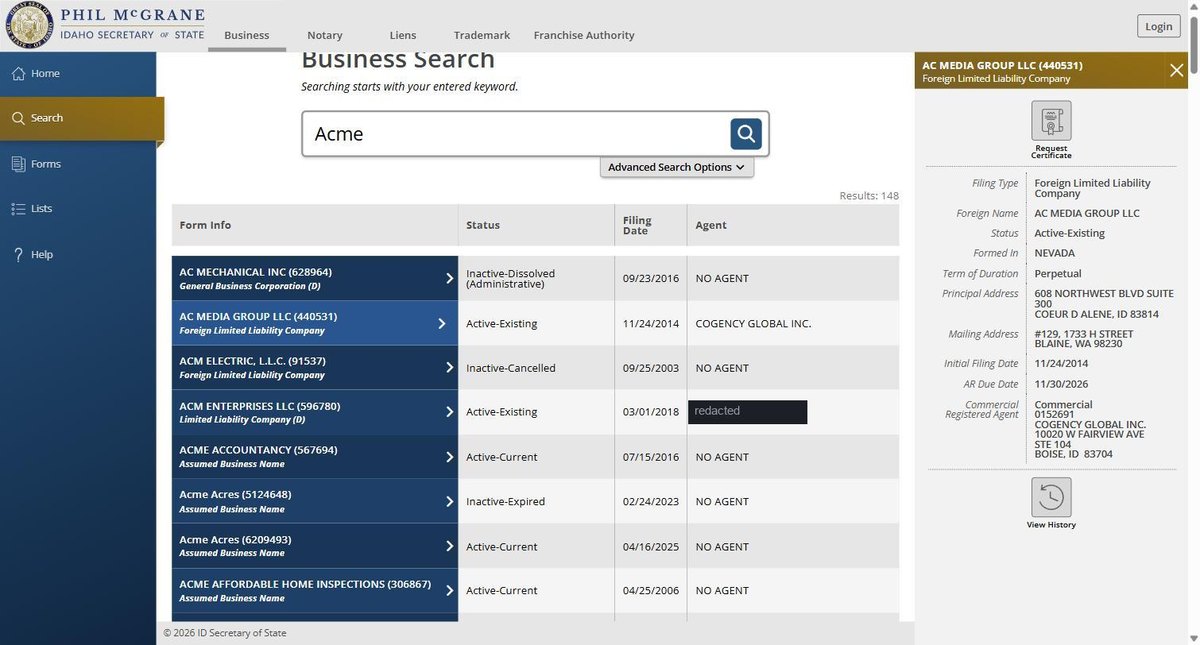Click the Home house icon in sidebar
Image resolution: width=1200 pixels, height=645 pixels.
click(x=18, y=74)
